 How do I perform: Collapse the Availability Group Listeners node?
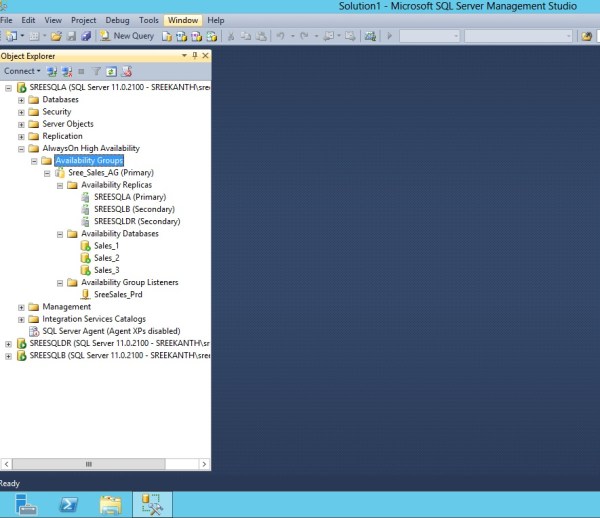coord(59,282)
